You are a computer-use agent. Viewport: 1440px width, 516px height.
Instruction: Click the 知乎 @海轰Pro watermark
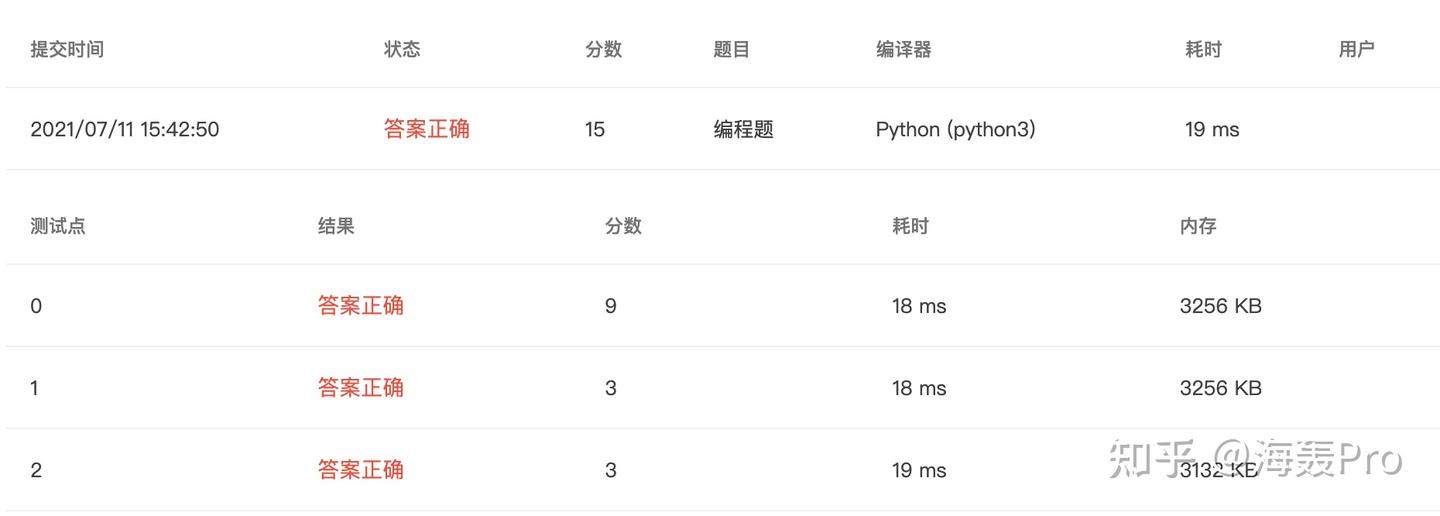pos(1254,460)
